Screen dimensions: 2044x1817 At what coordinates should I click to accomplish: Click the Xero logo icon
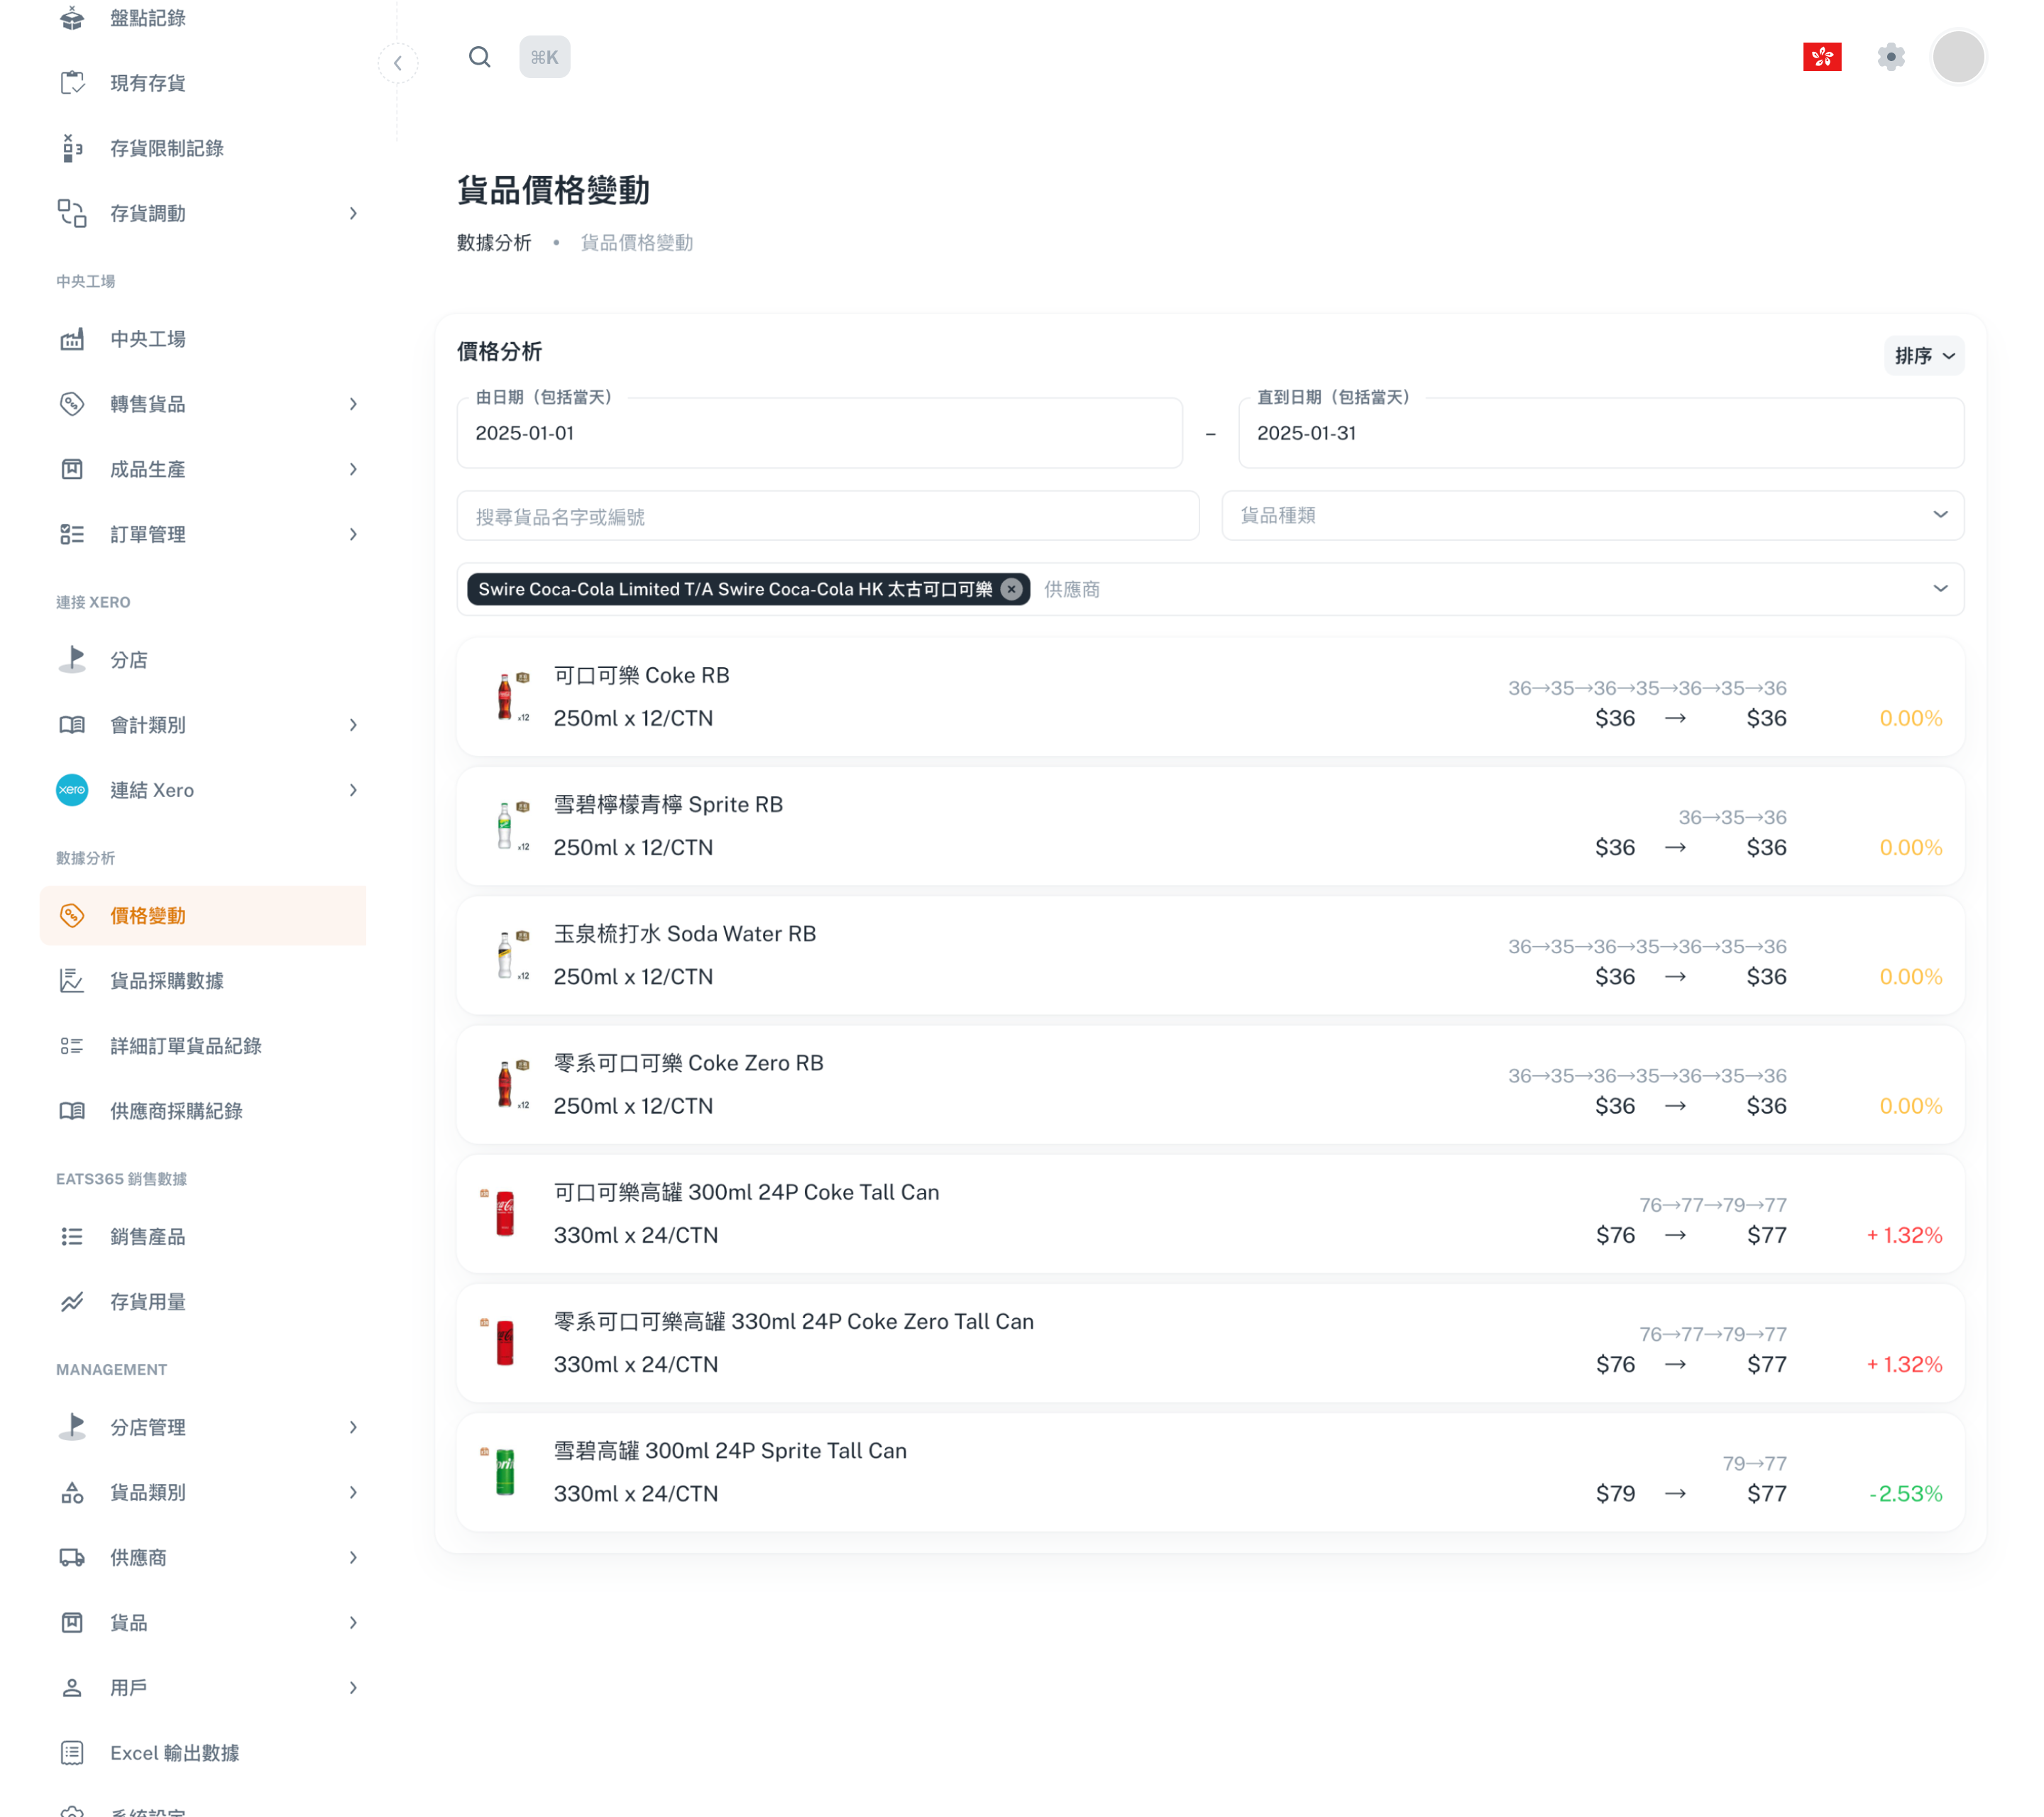pos(72,790)
